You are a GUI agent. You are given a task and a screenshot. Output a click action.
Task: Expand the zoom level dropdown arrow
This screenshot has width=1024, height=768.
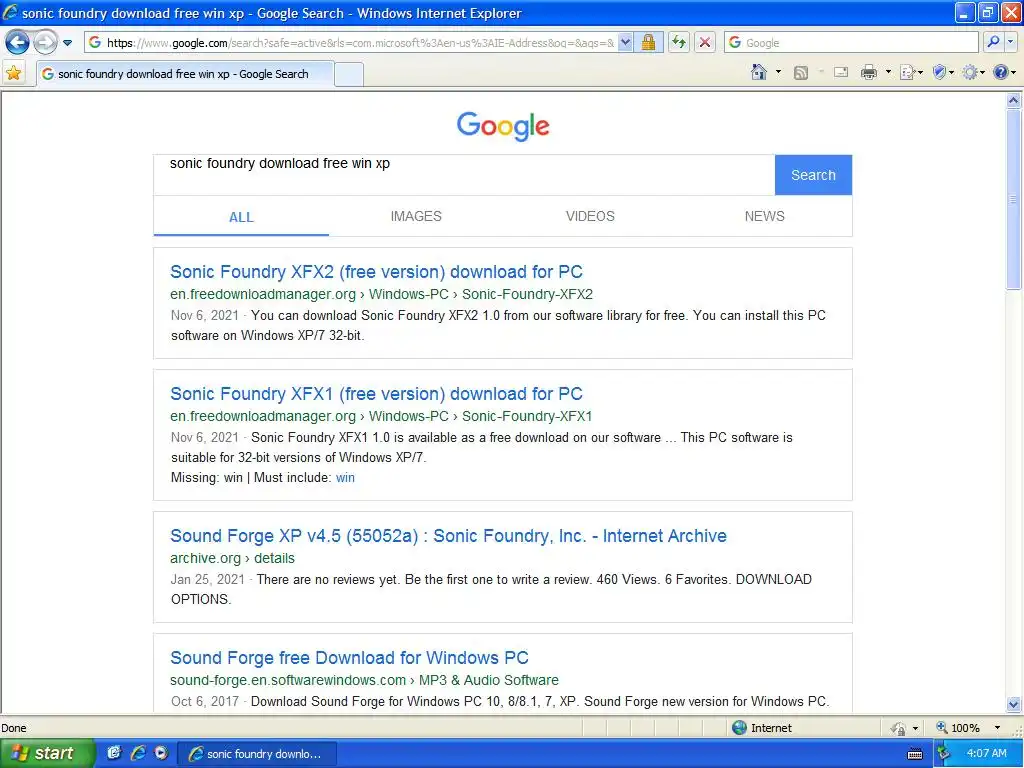(x=997, y=728)
